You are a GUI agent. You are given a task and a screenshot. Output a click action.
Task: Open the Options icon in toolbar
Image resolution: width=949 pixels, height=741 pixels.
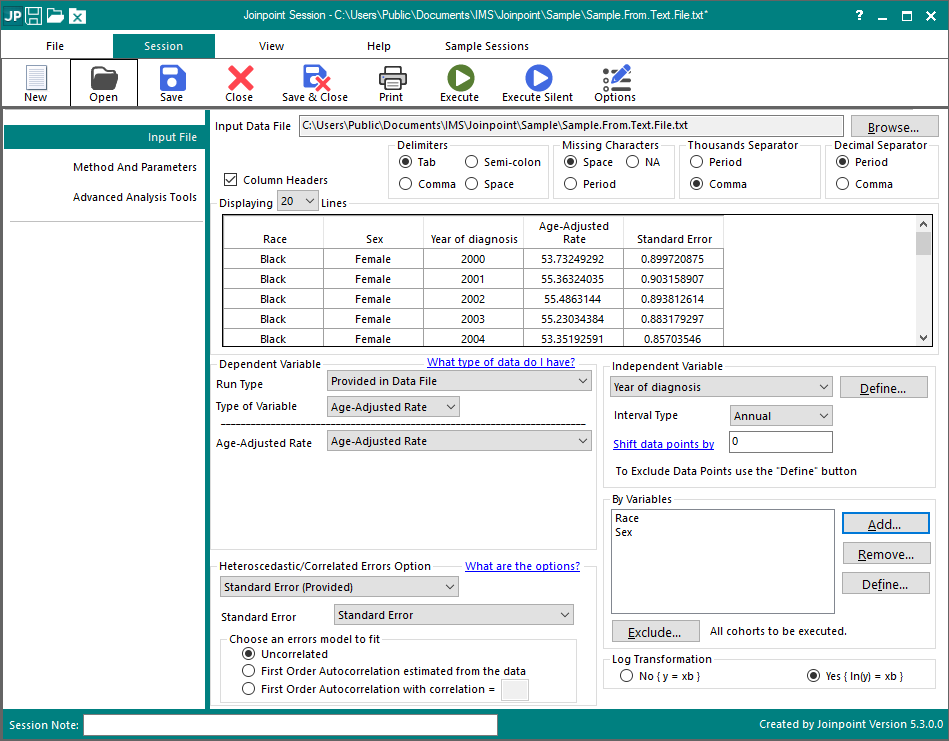click(x=615, y=82)
